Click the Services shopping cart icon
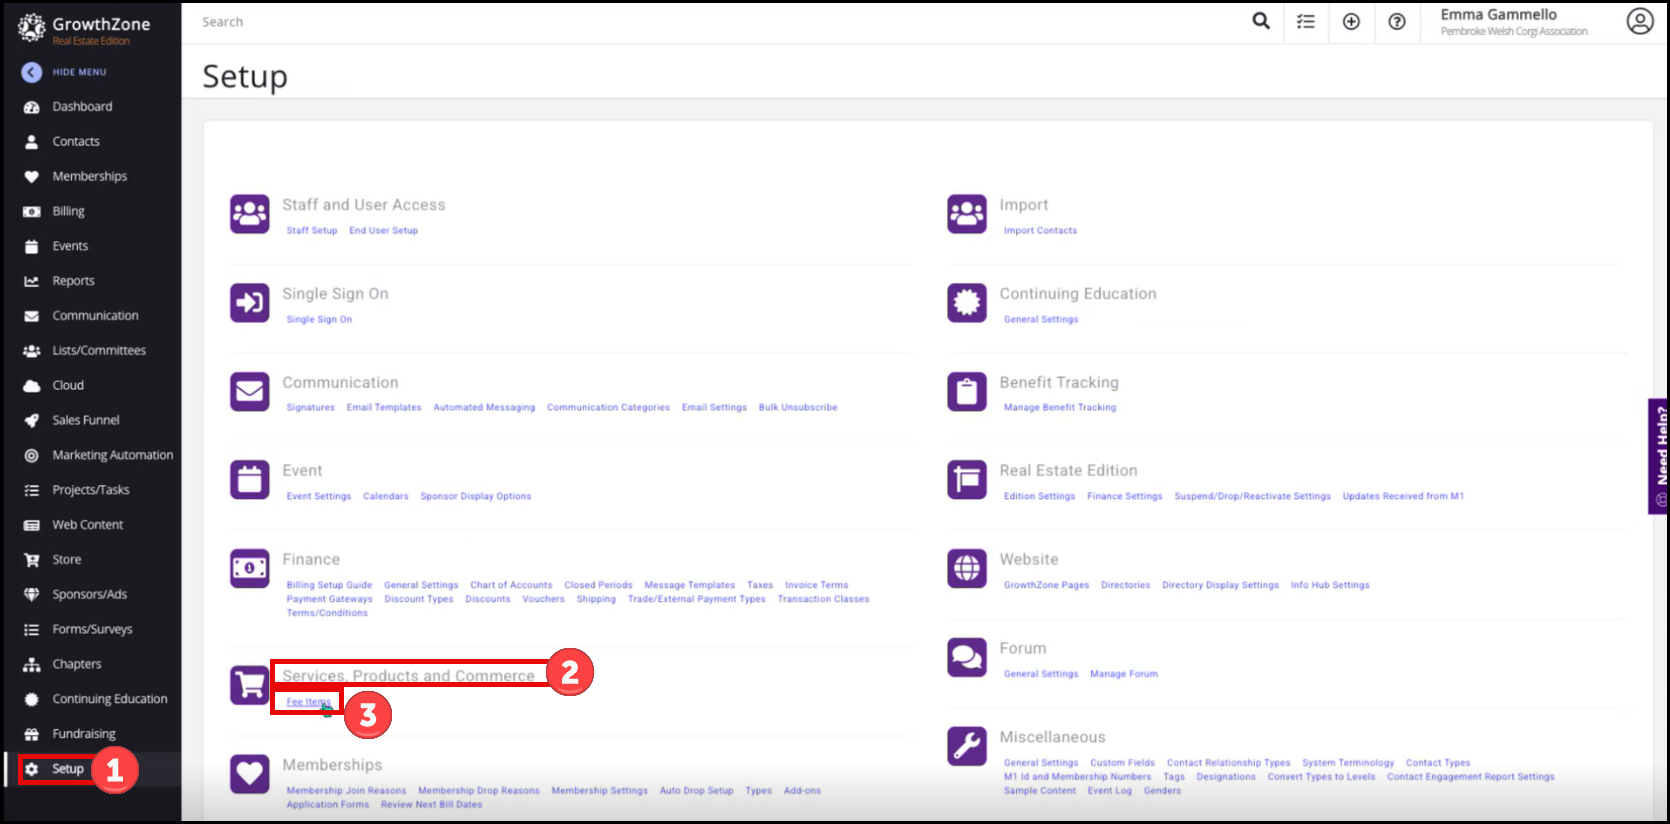1670x824 pixels. (250, 685)
